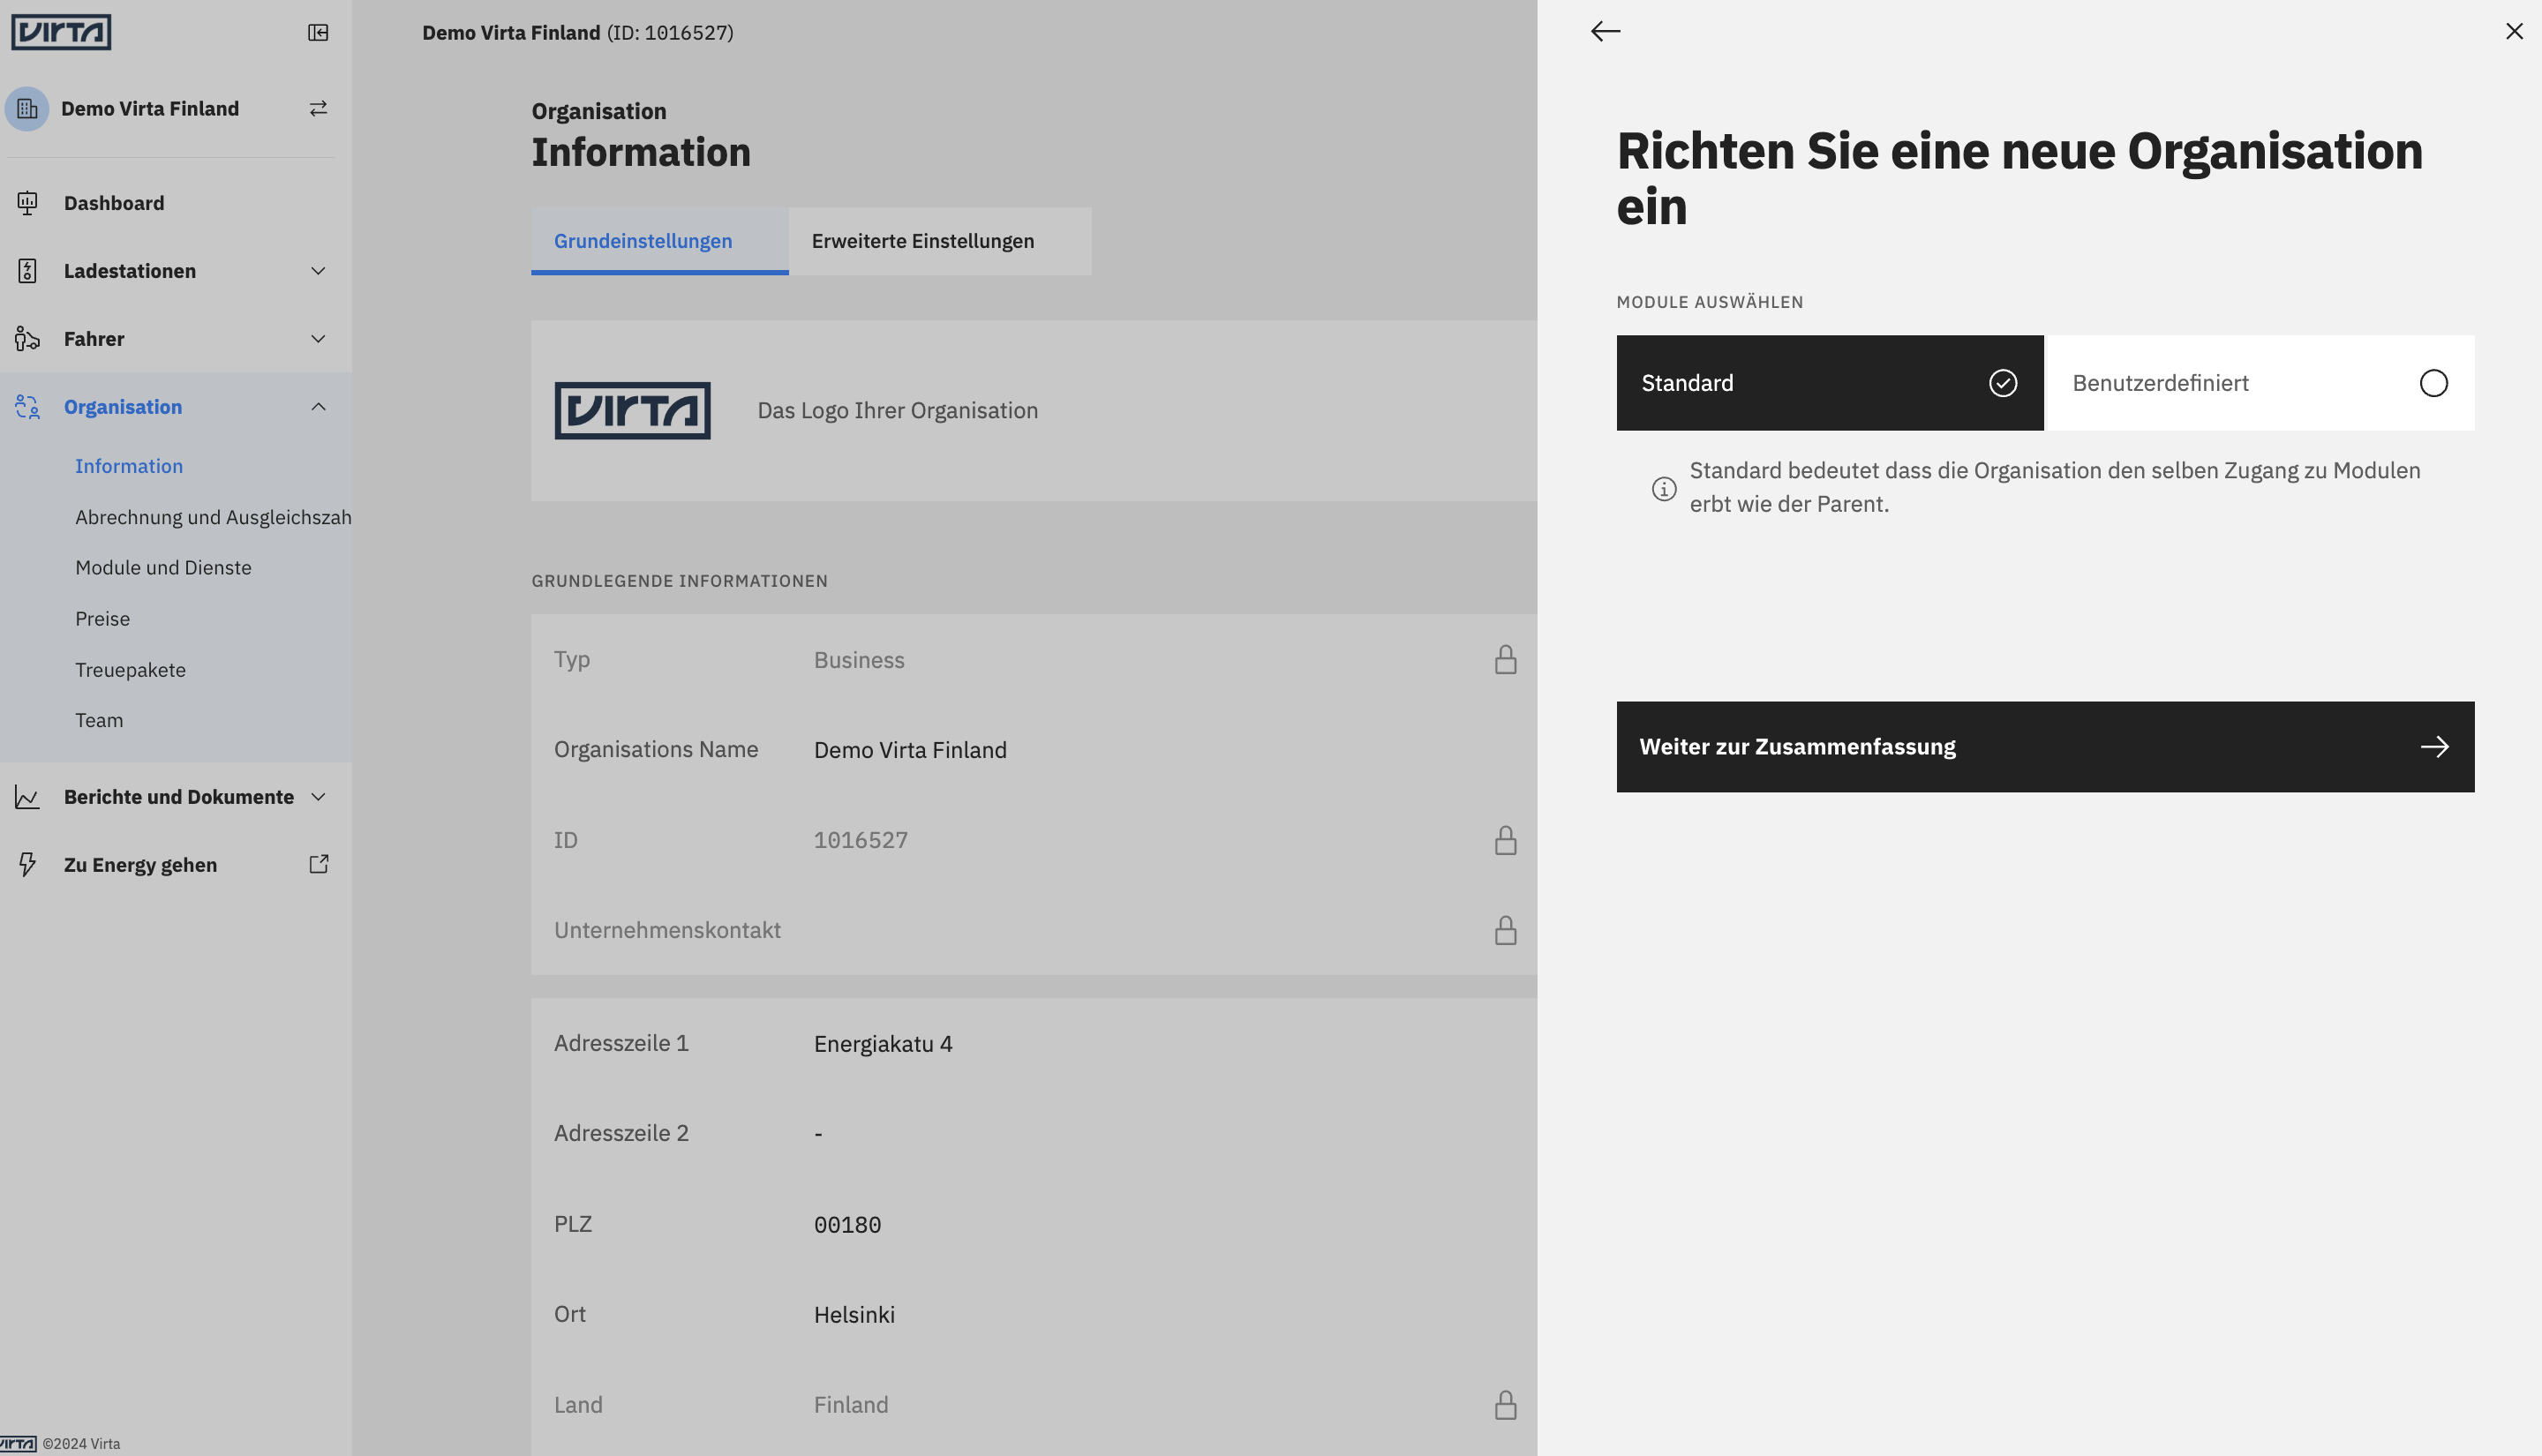Click the Organisations Name value Demo Virta Finland

coord(910,750)
